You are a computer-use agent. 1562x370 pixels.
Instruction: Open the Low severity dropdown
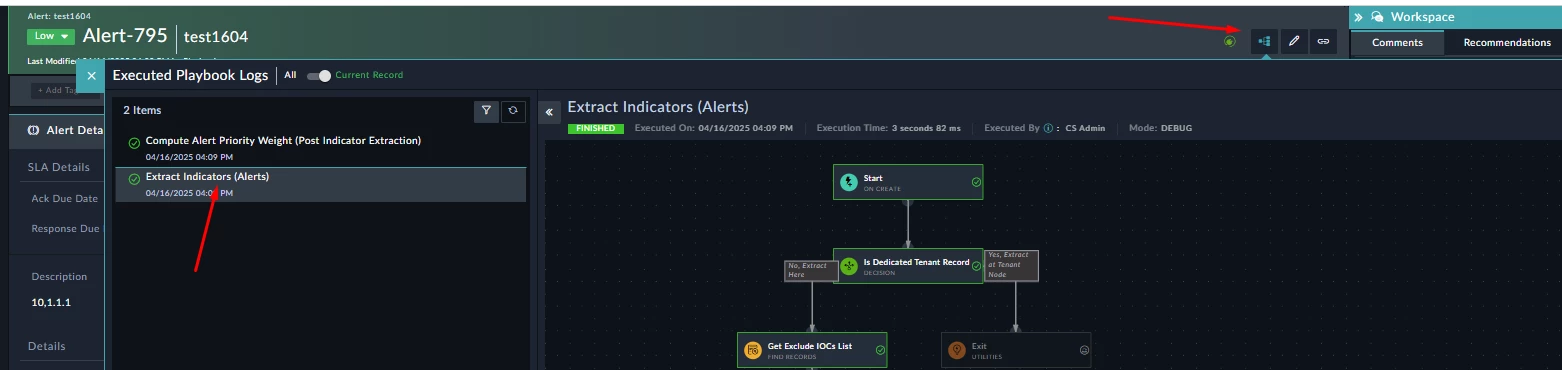coord(52,36)
